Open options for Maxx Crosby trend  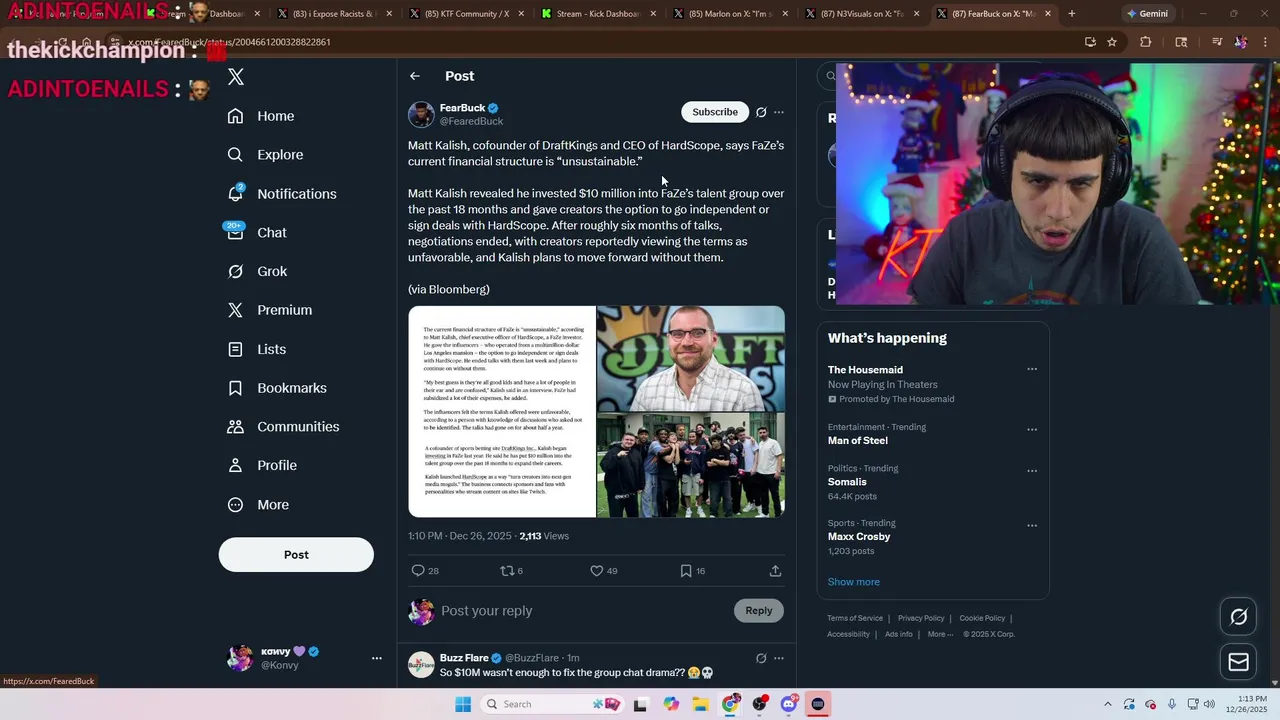[x=1032, y=526]
